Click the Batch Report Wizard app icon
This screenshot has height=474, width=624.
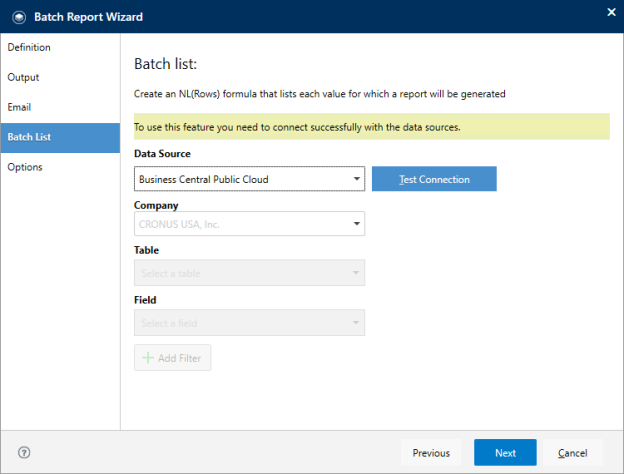pyautogui.click(x=19, y=17)
